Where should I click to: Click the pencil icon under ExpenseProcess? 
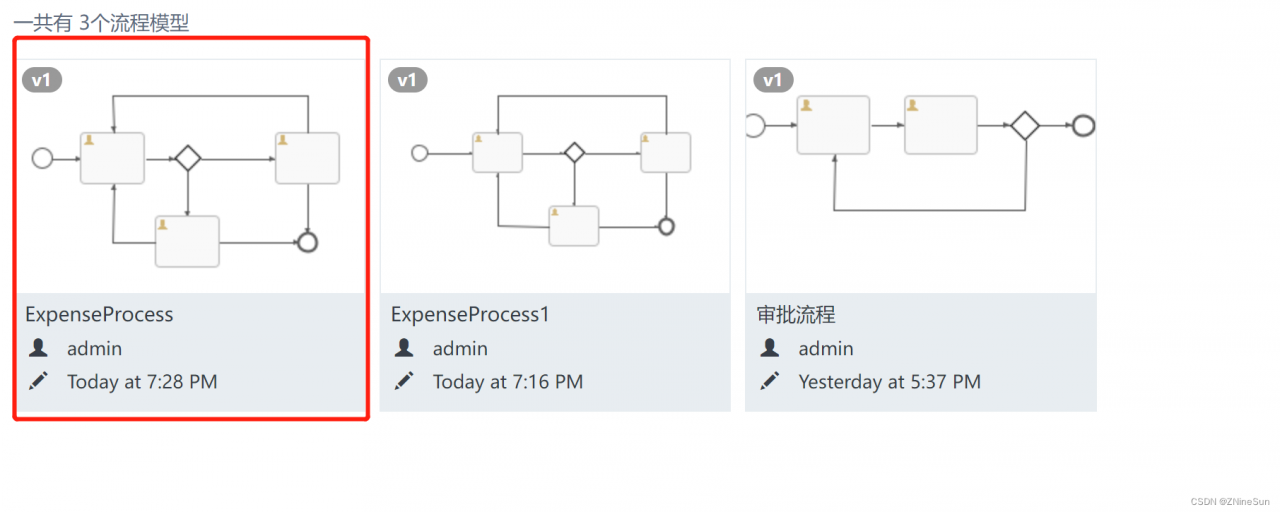(x=38, y=381)
